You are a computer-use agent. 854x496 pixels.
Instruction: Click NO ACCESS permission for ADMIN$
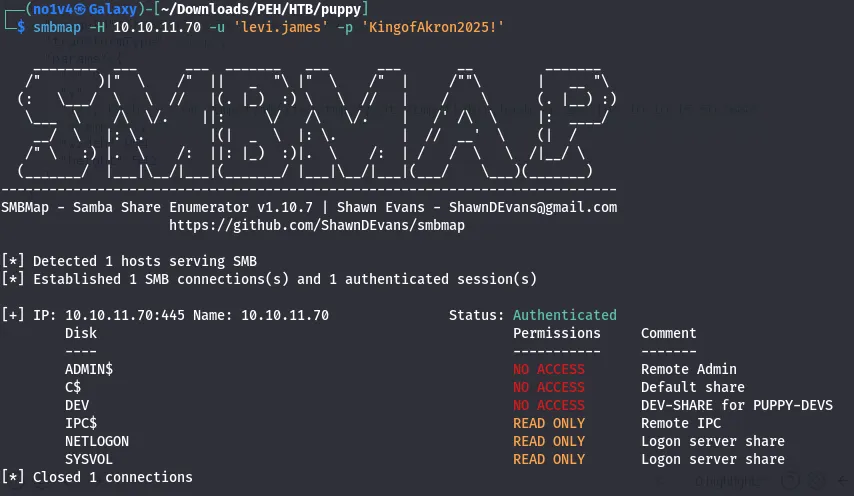point(549,369)
